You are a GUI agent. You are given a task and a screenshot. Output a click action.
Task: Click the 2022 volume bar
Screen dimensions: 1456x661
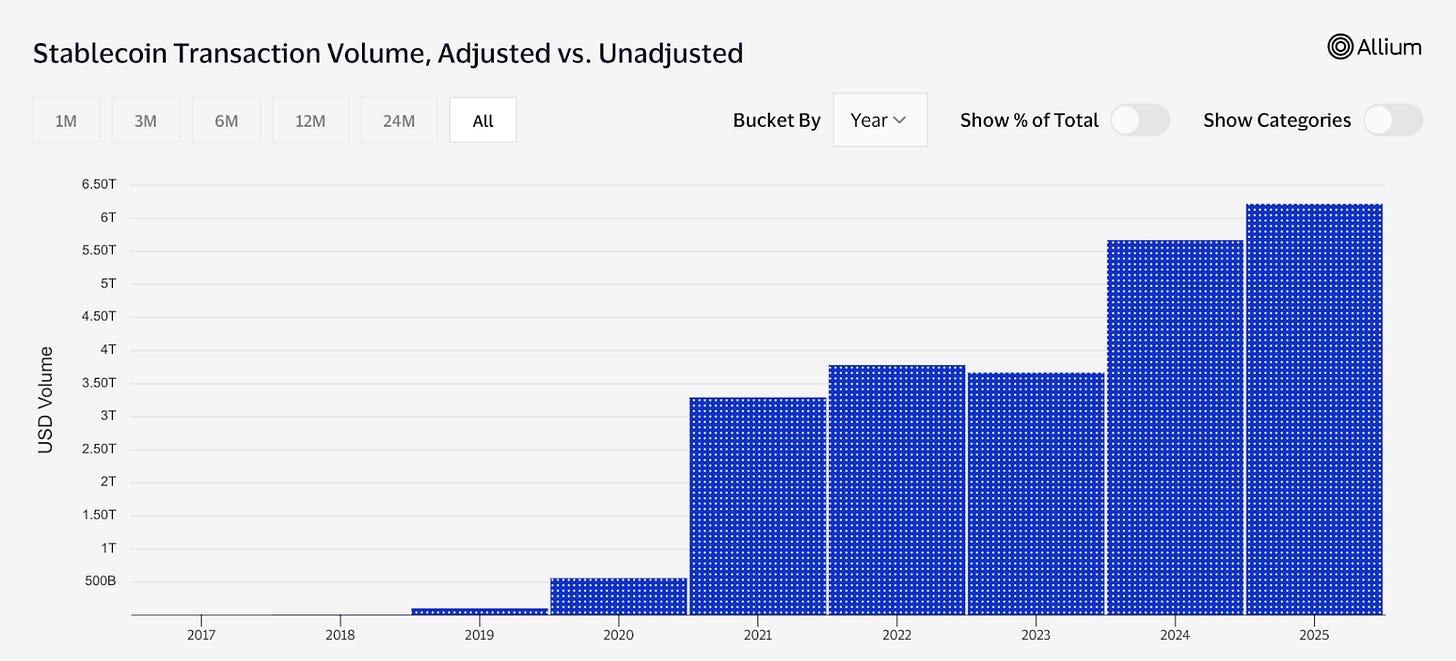click(x=897, y=490)
